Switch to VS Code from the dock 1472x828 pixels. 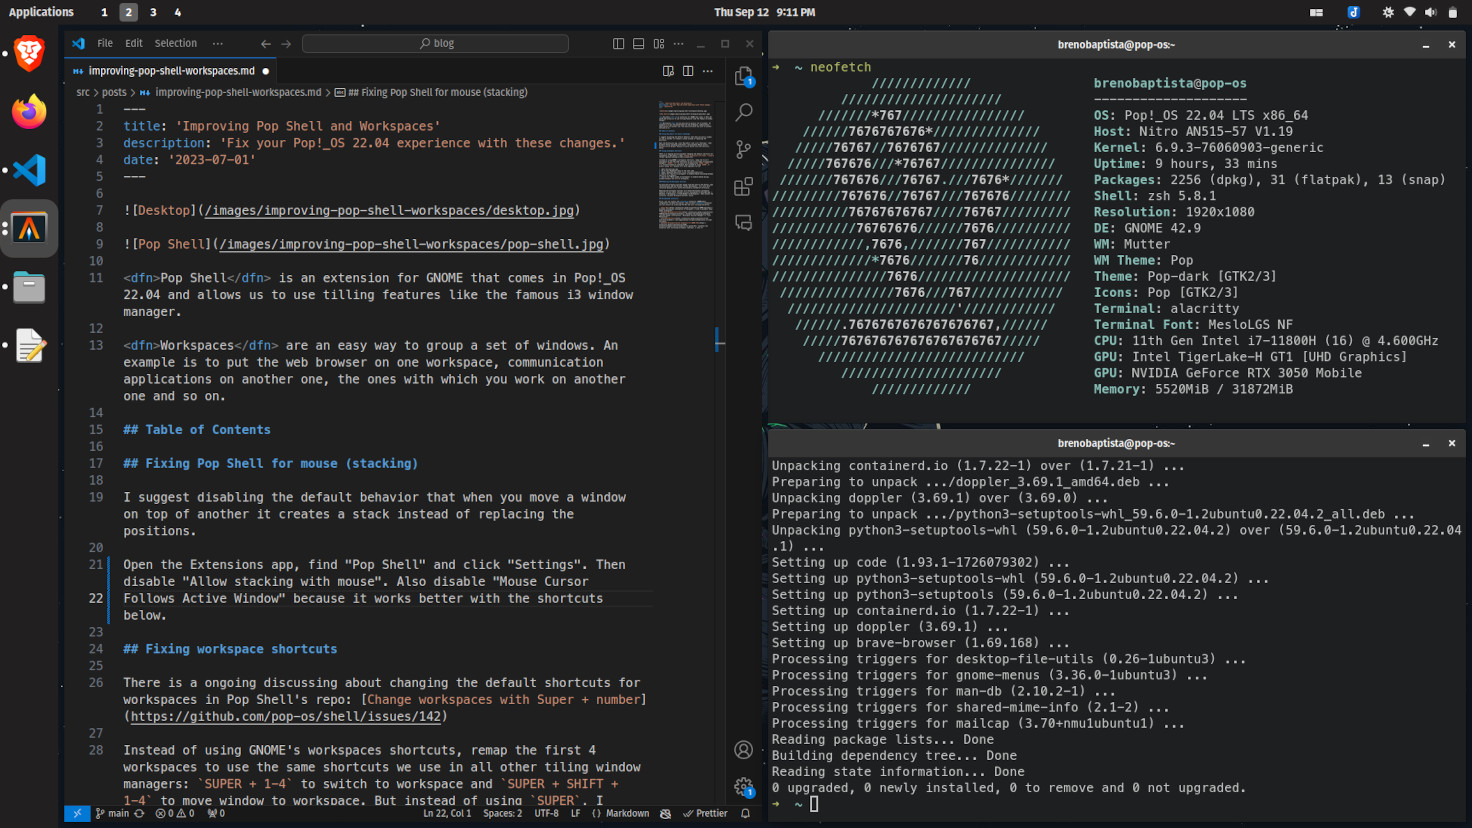pos(29,170)
